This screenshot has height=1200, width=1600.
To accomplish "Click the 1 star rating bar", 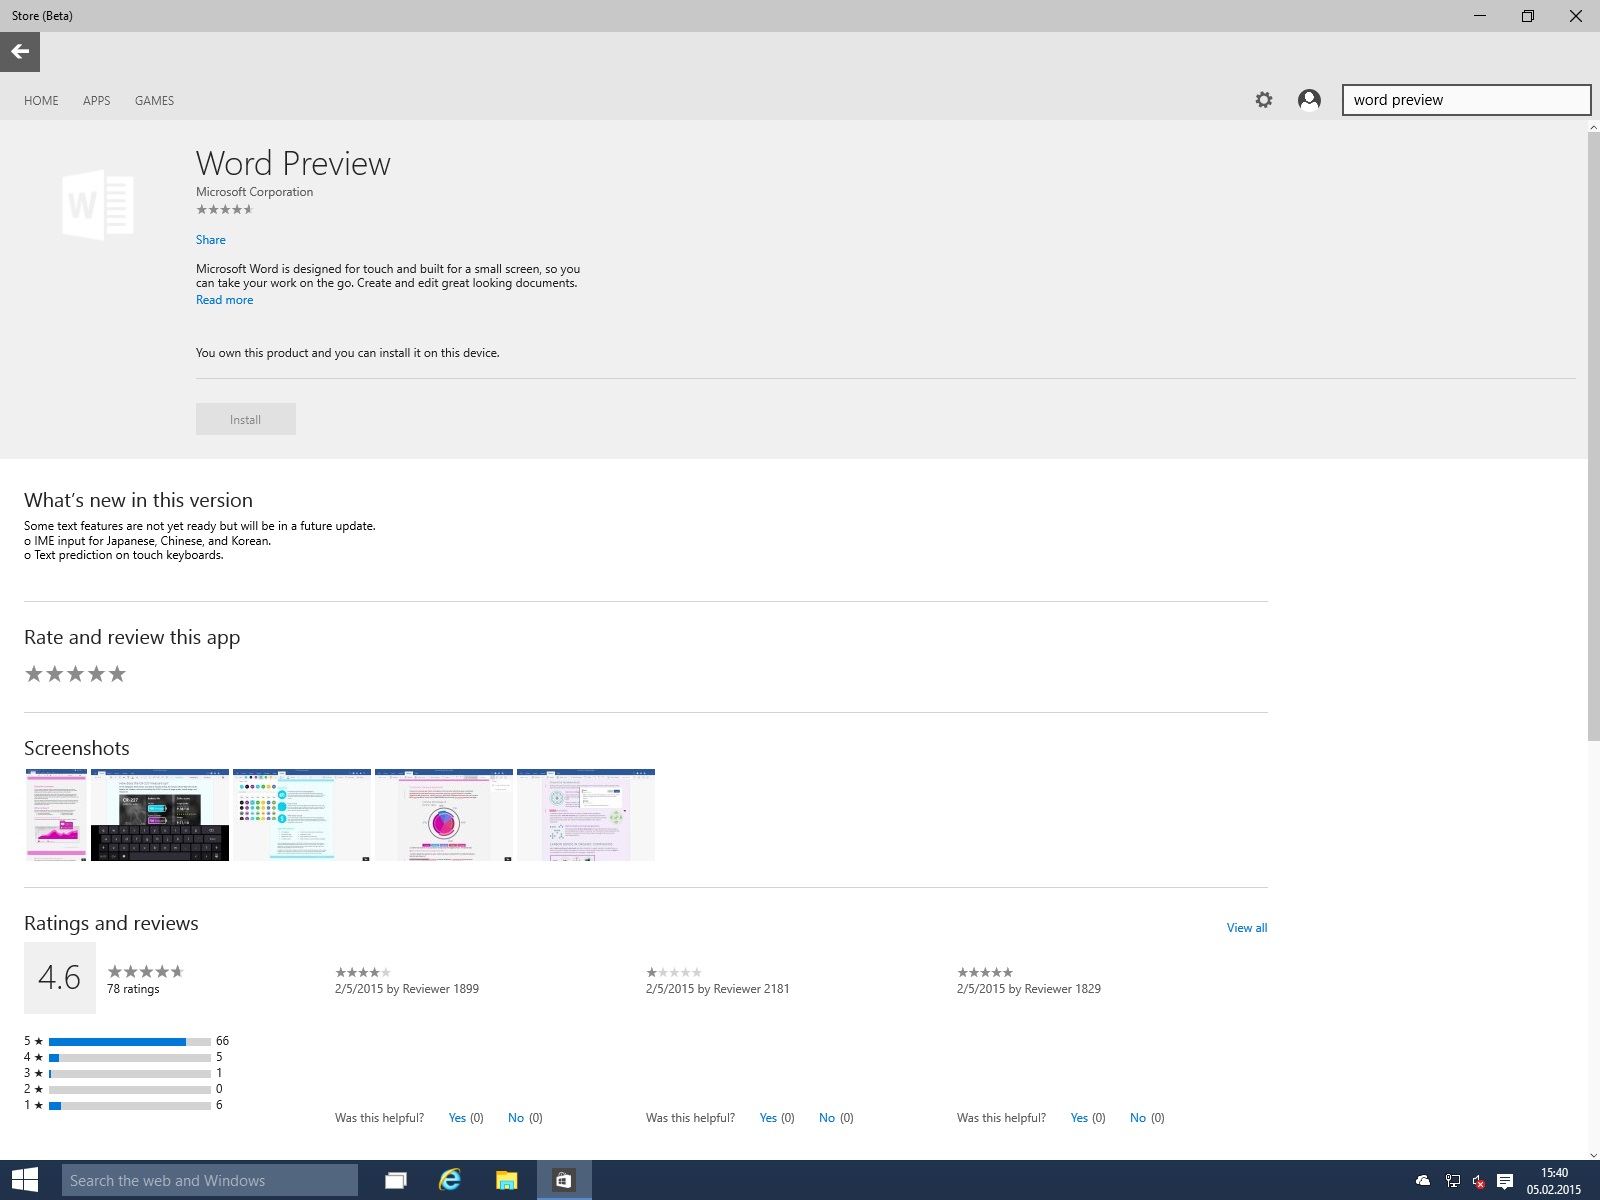I will coord(130,1106).
